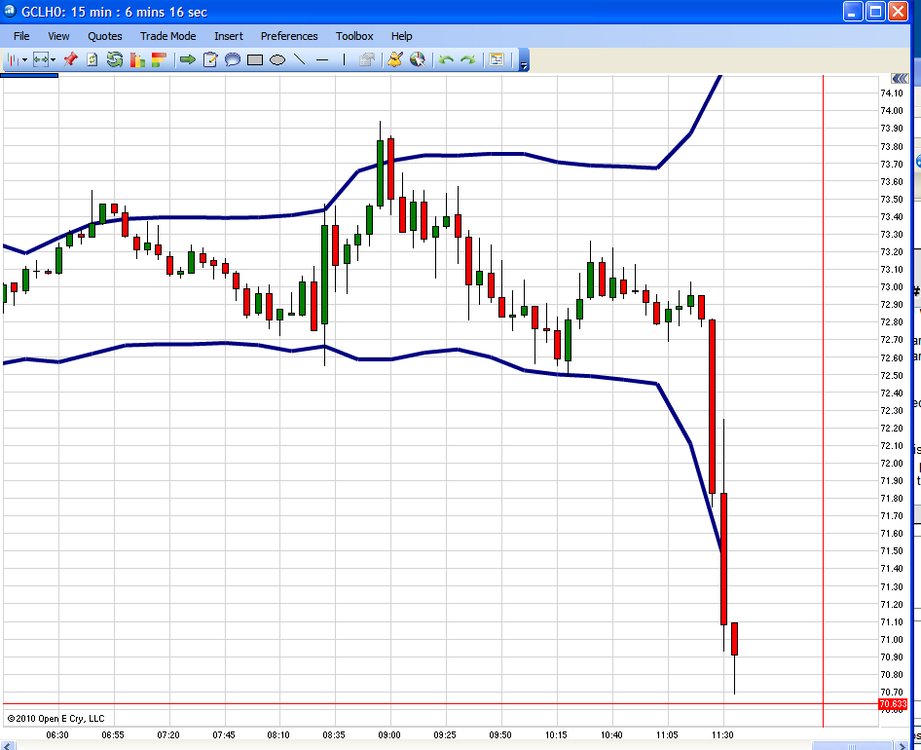Open the toolbar options overflow arrow
The height and width of the screenshot is (750, 921).
(524, 60)
